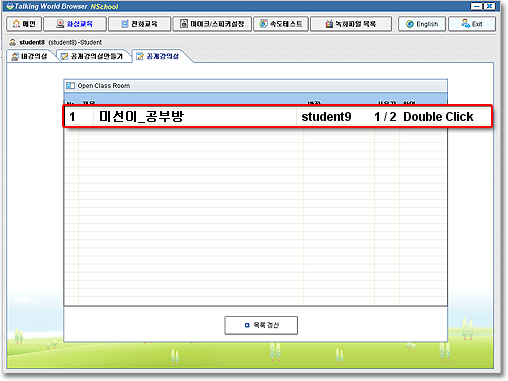Open the 화상교육 video education icon
This screenshot has height=381, width=508.
(x=60, y=24)
